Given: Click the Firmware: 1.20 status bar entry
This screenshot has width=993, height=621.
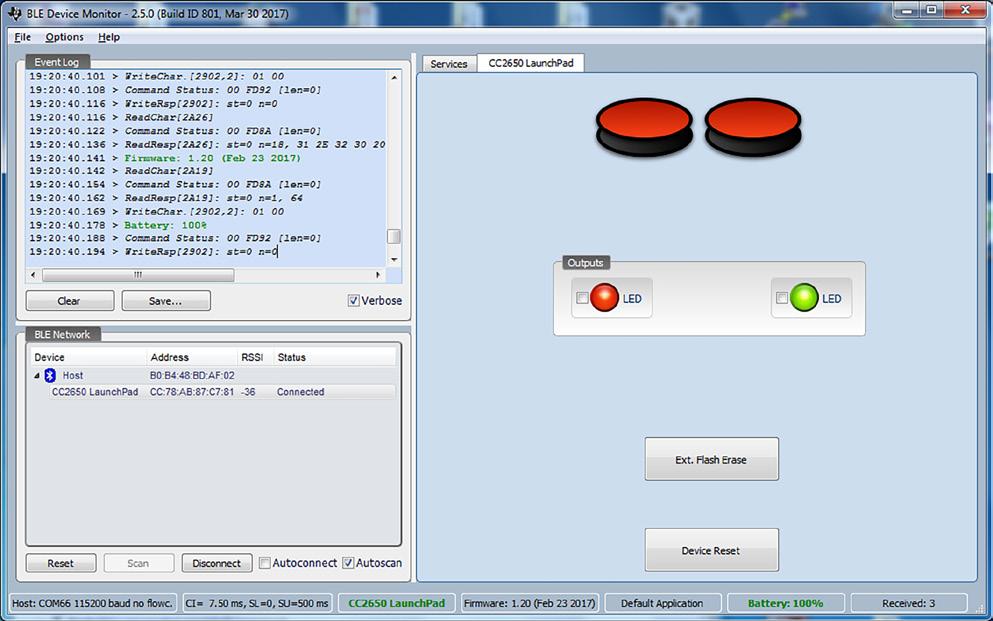Looking at the screenshot, I should click(x=530, y=603).
